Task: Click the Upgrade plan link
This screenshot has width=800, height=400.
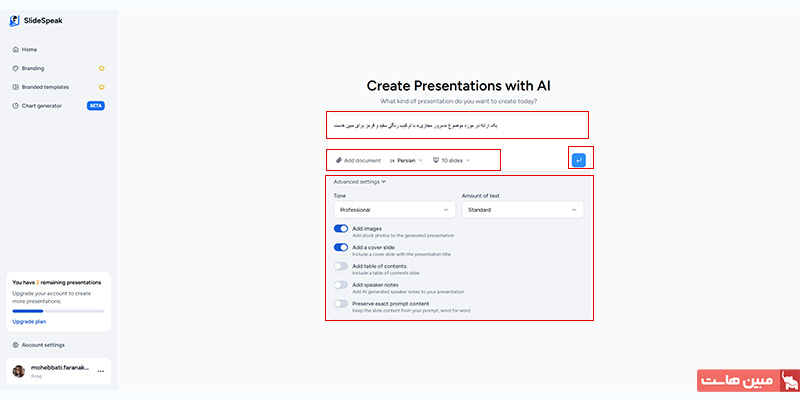Action: tap(30, 321)
